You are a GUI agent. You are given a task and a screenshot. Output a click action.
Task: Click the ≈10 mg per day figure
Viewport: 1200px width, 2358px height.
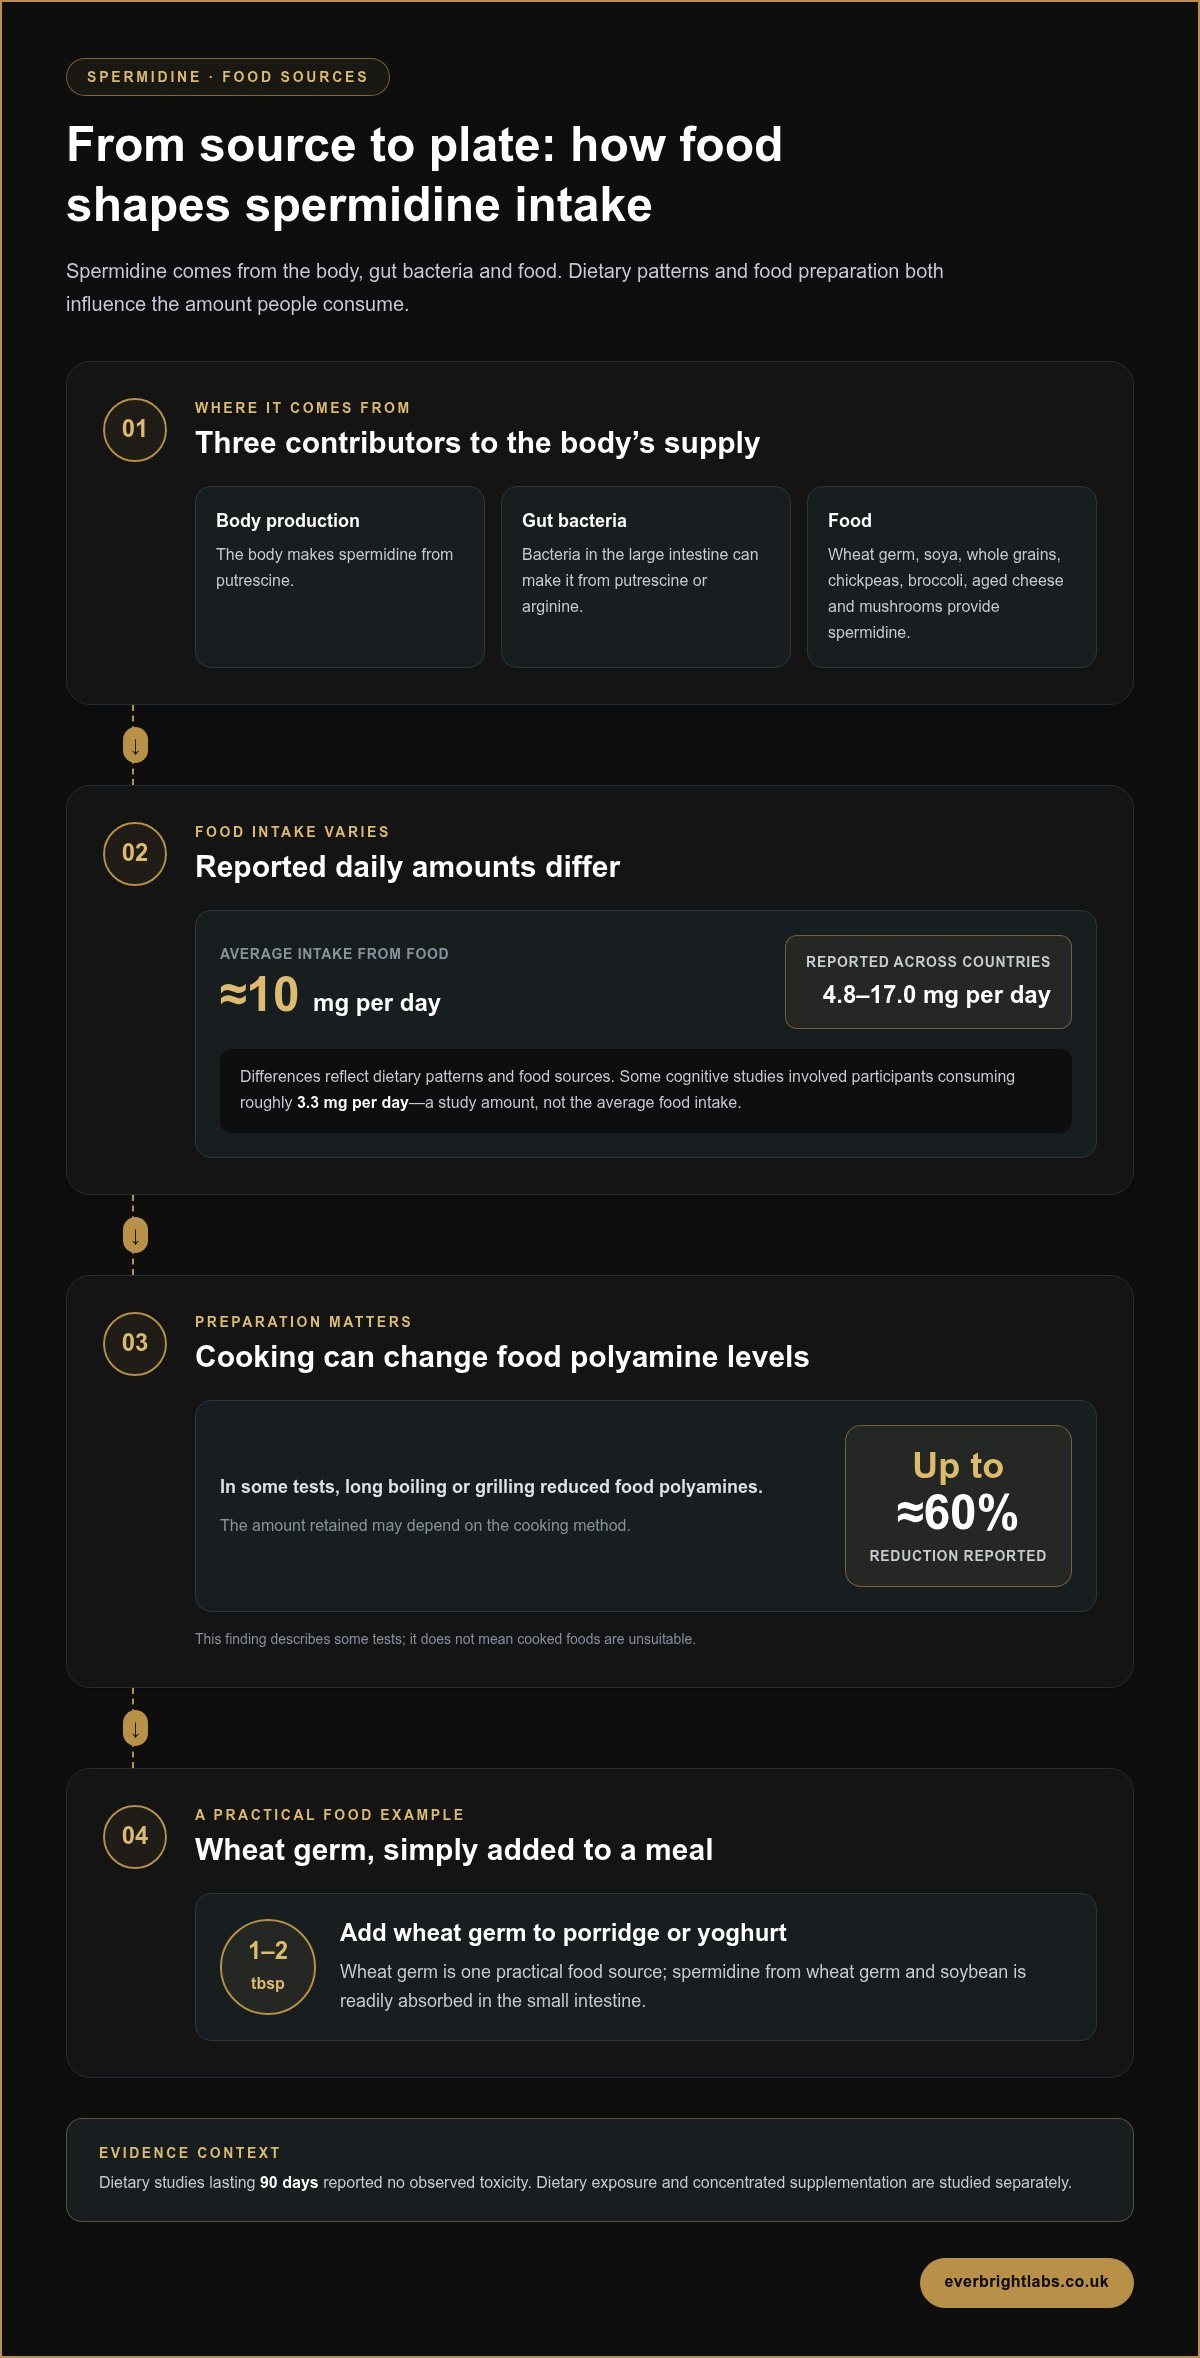click(x=330, y=996)
